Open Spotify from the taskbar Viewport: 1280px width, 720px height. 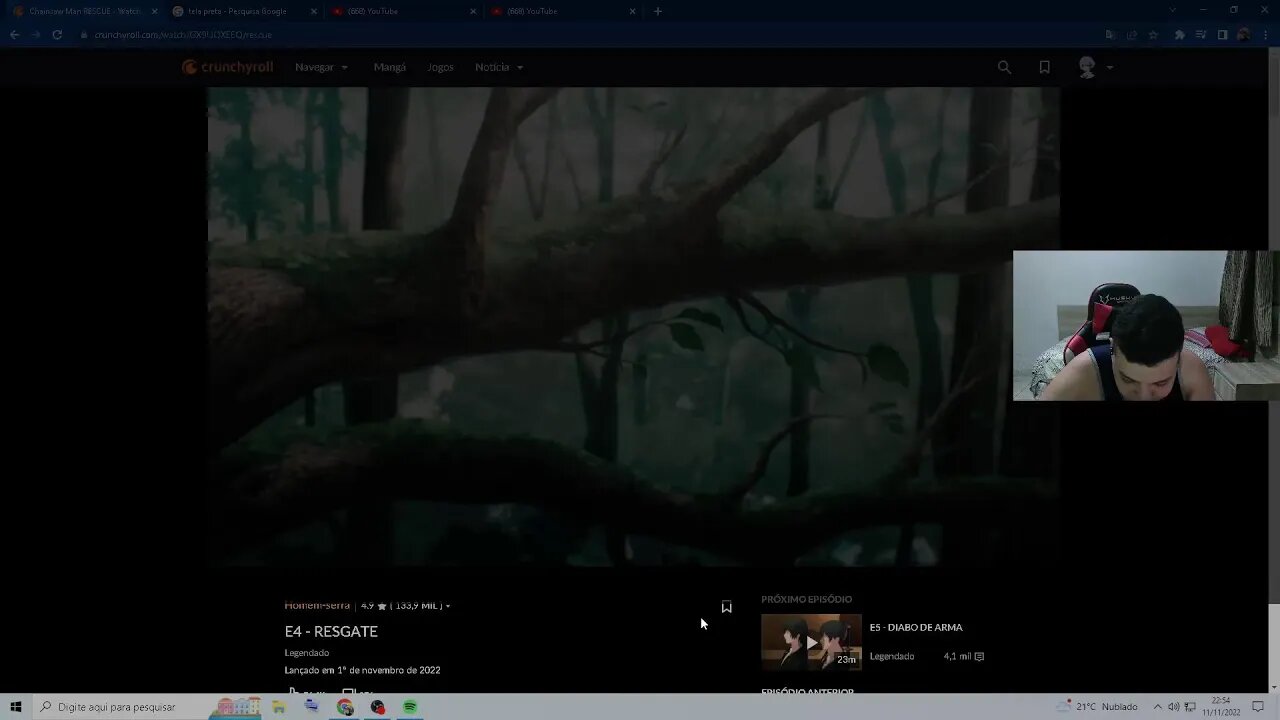(x=410, y=707)
